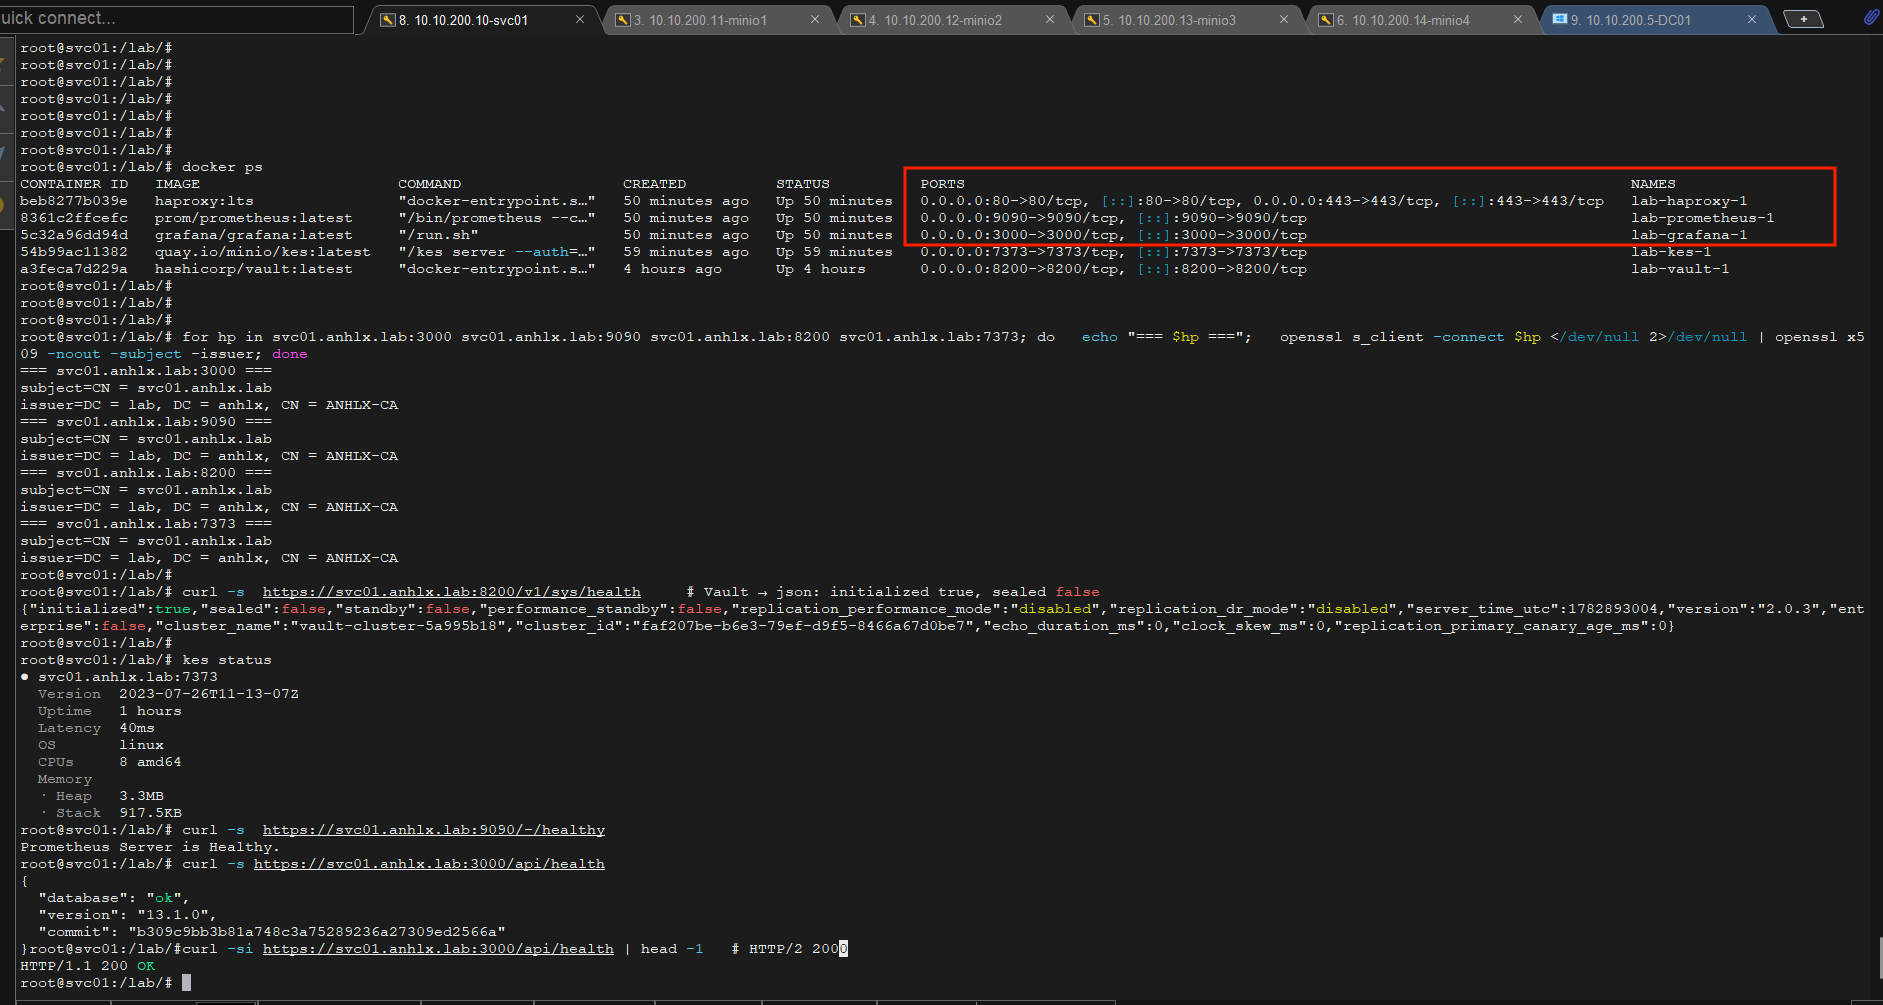Click the PORTS column header
This screenshot has width=1883, height=1005.
tap(942, 184)
